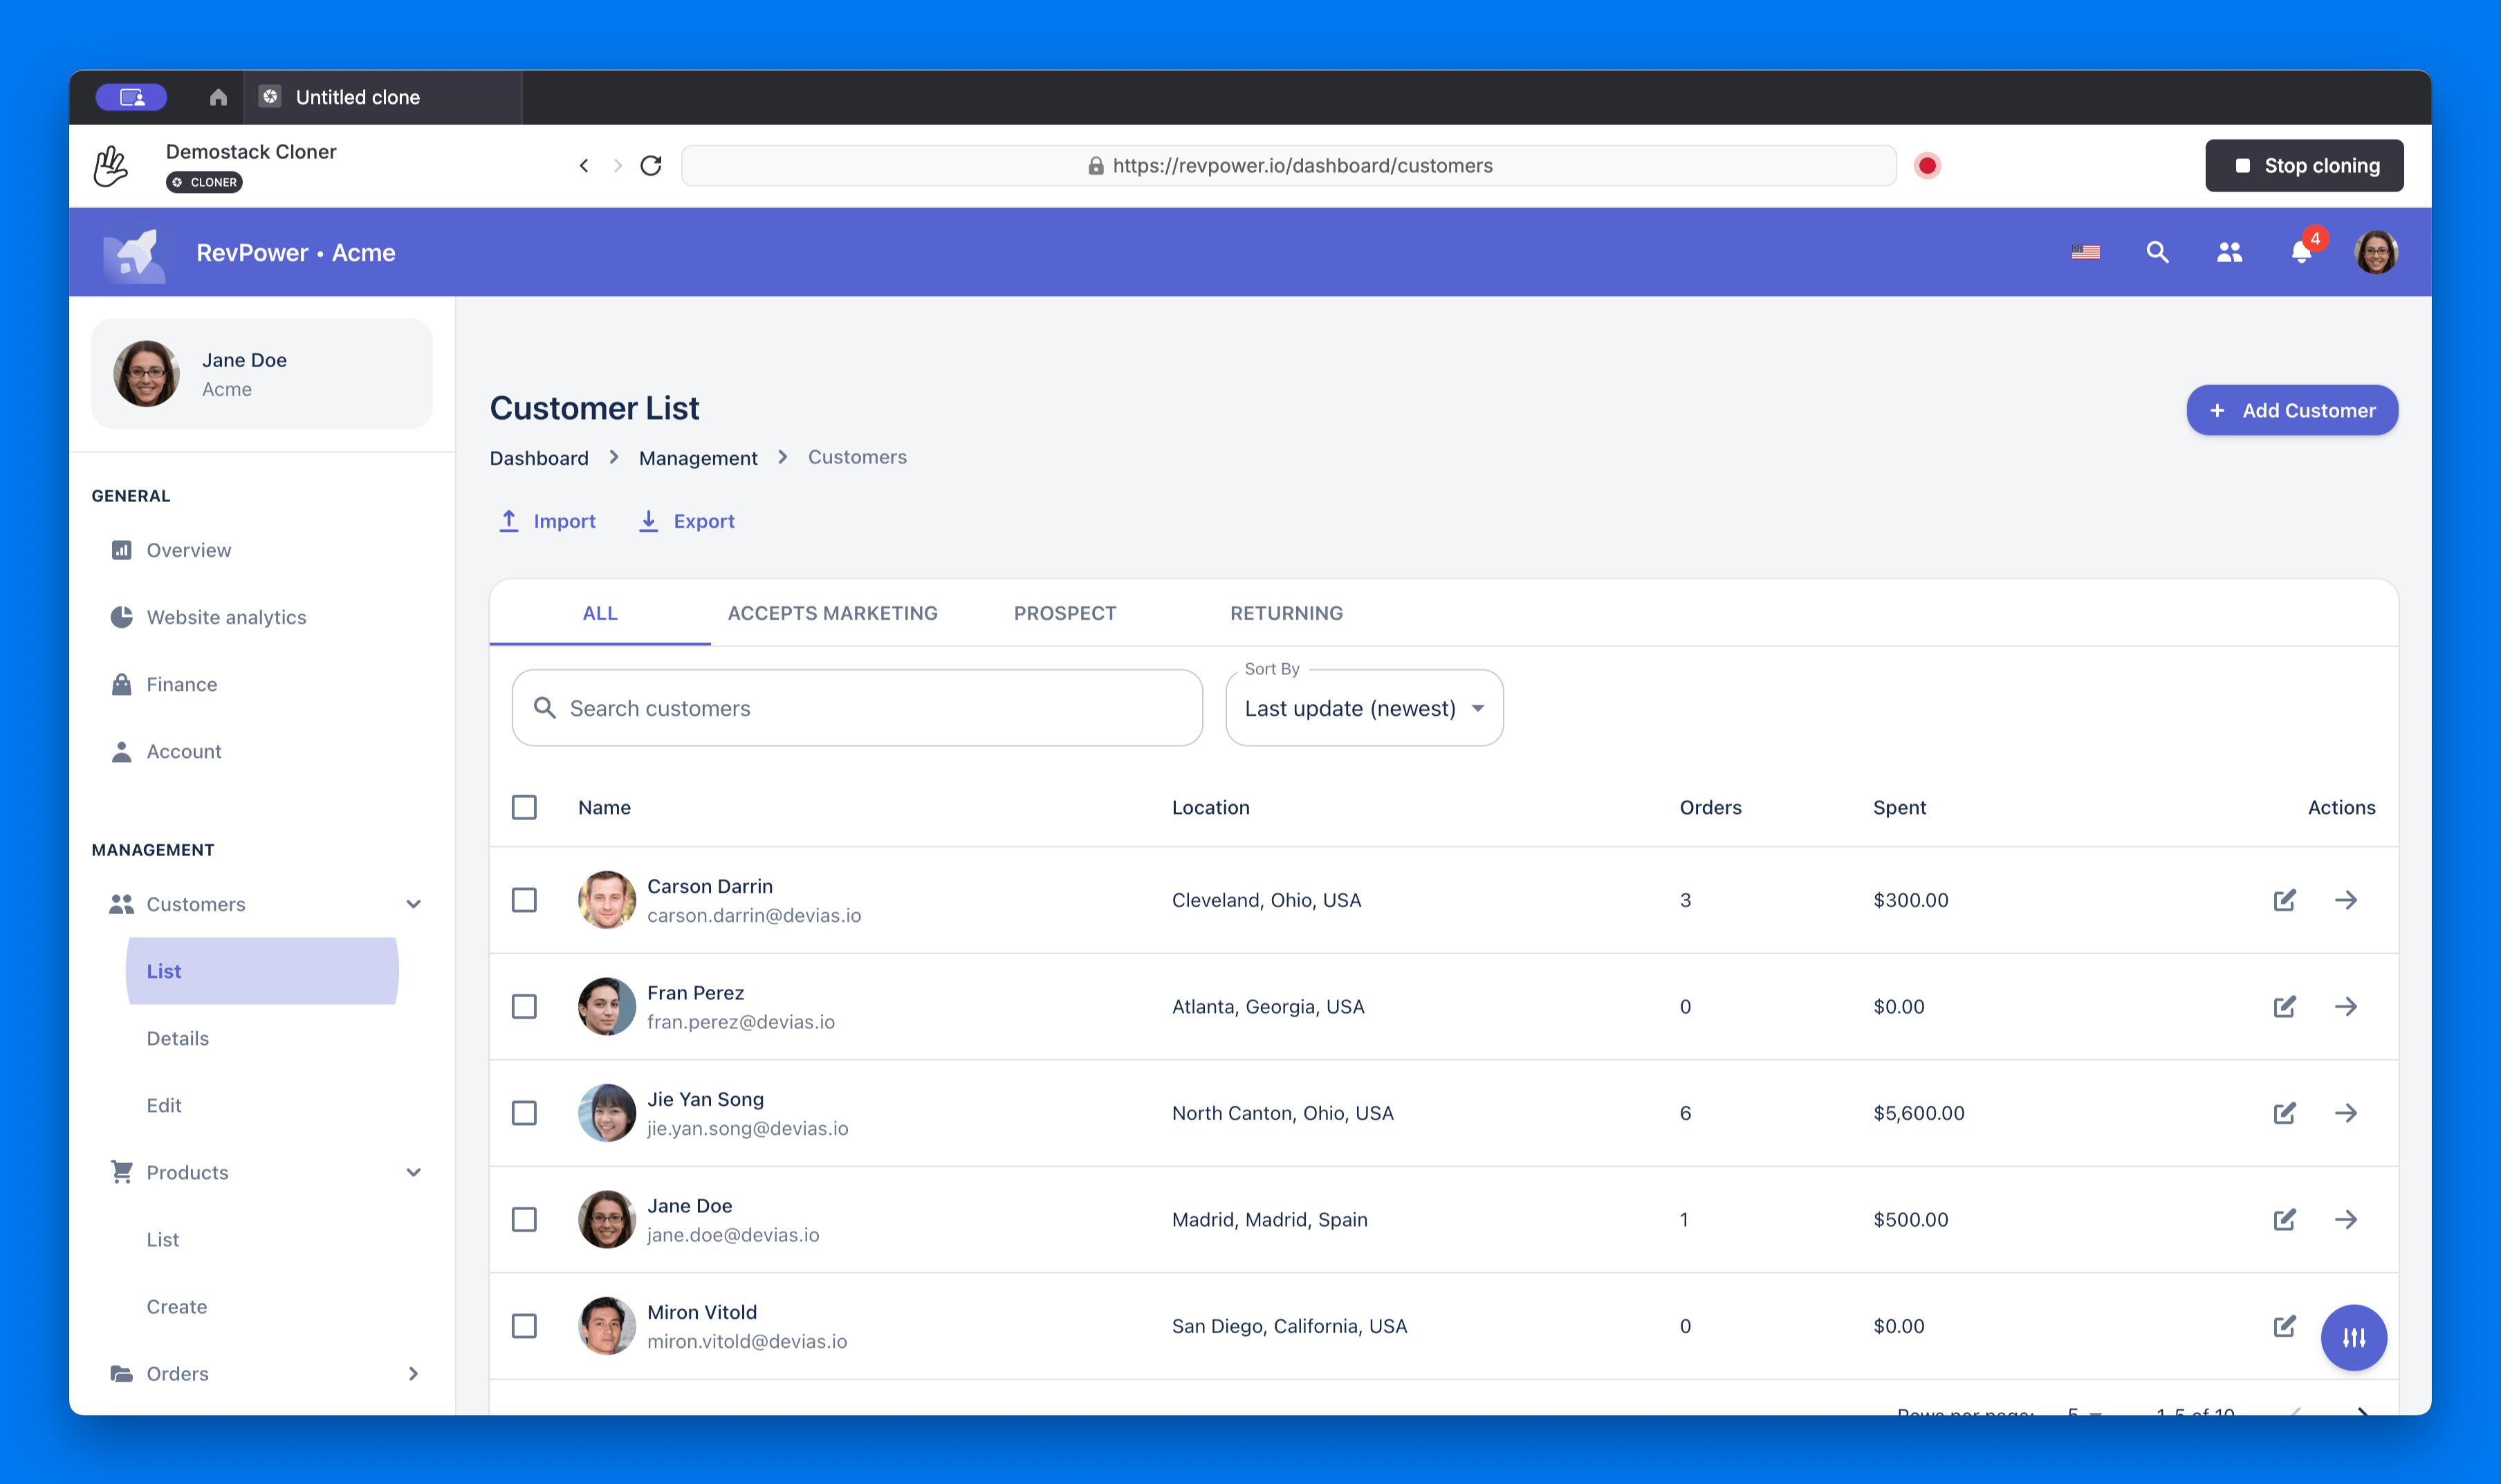Open Sort By Last update dropdown
This screenshot has height=1484, width=2501.
pyautogui.click(x=1364, y=708)
